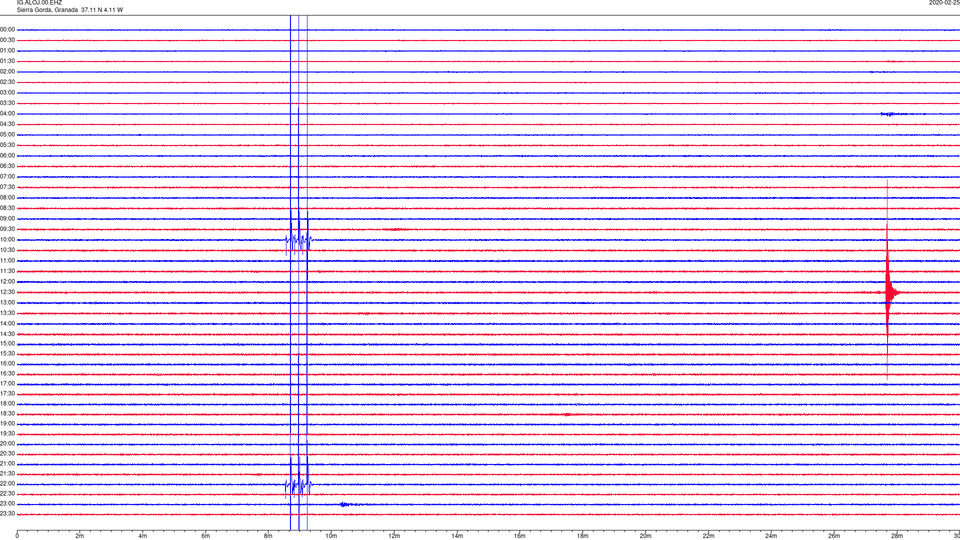Select the 15:00 trace time label

pyautogui.click(x=7, y=343)
